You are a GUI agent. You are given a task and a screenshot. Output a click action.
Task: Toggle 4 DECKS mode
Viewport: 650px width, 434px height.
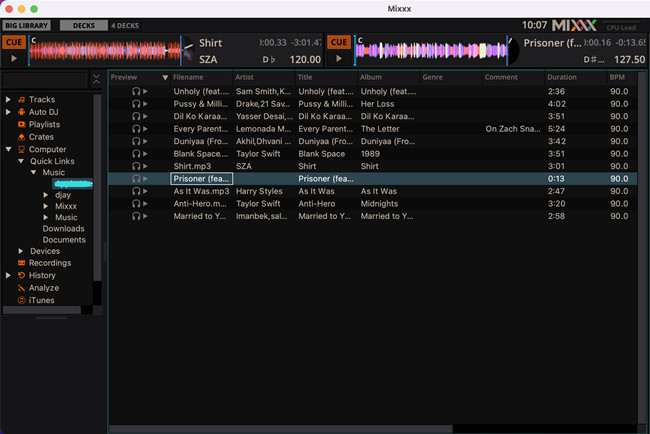click(125, 26)
